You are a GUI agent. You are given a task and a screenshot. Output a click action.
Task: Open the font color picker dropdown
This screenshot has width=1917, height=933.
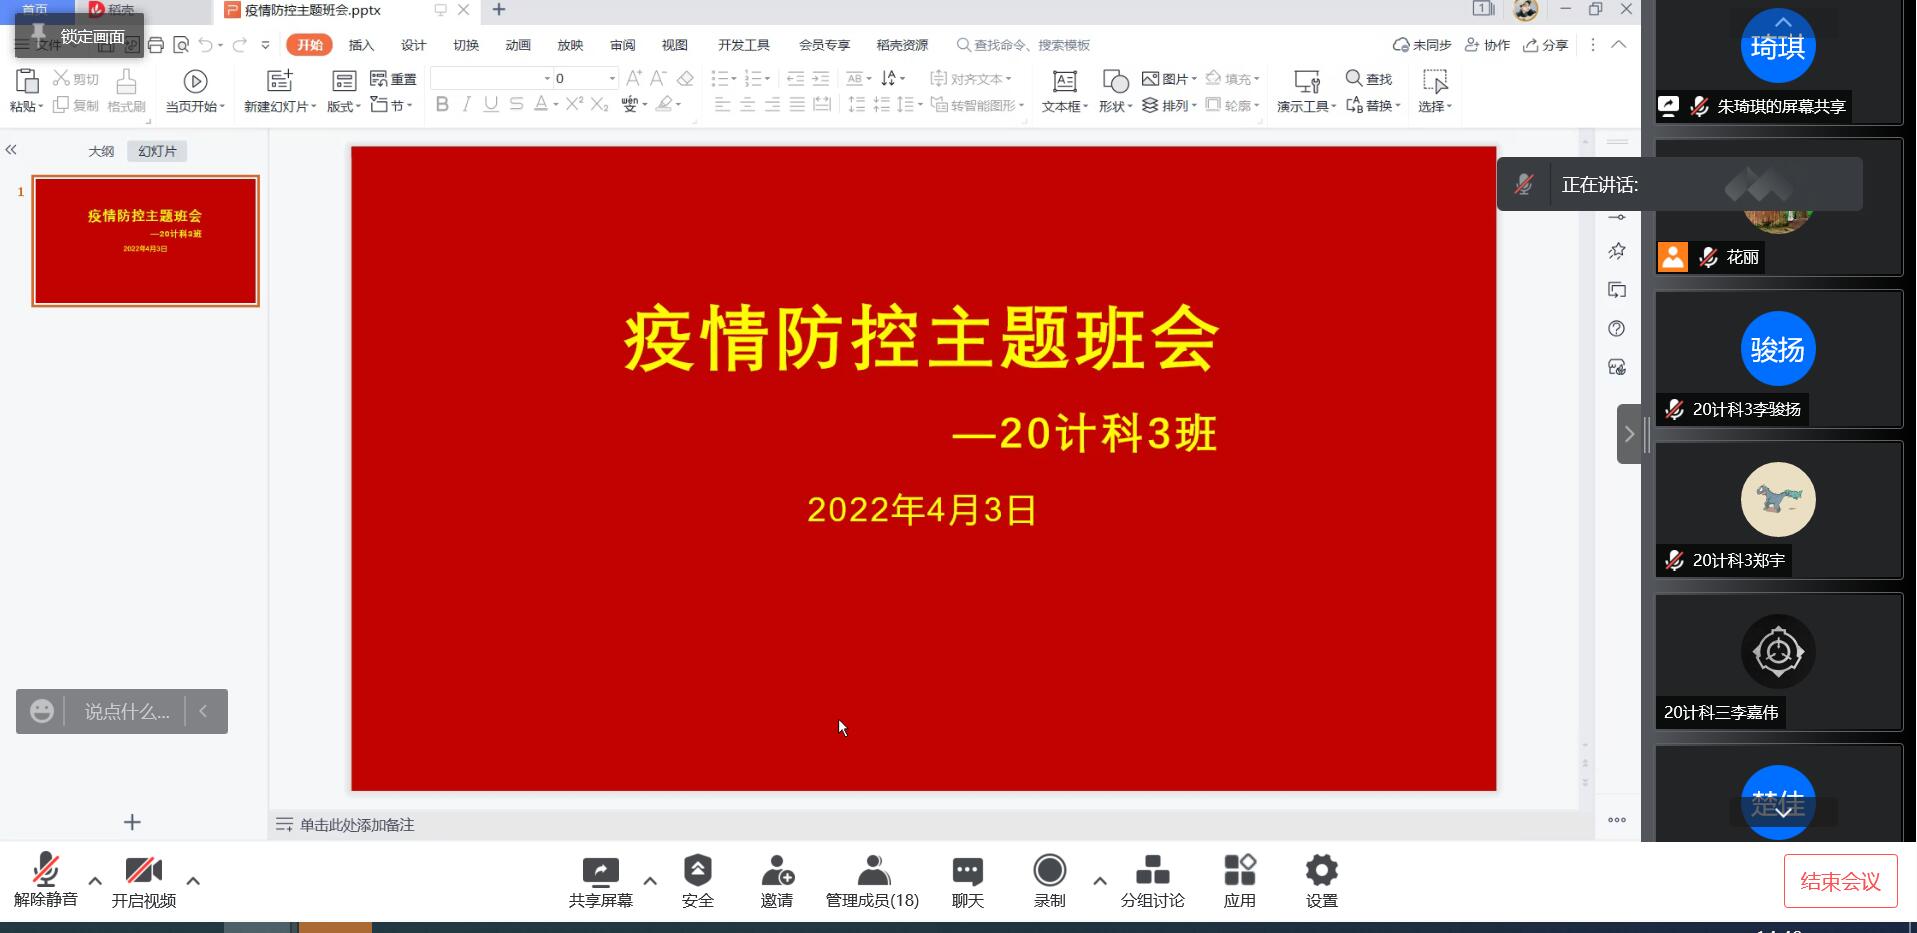coord(556,105)
